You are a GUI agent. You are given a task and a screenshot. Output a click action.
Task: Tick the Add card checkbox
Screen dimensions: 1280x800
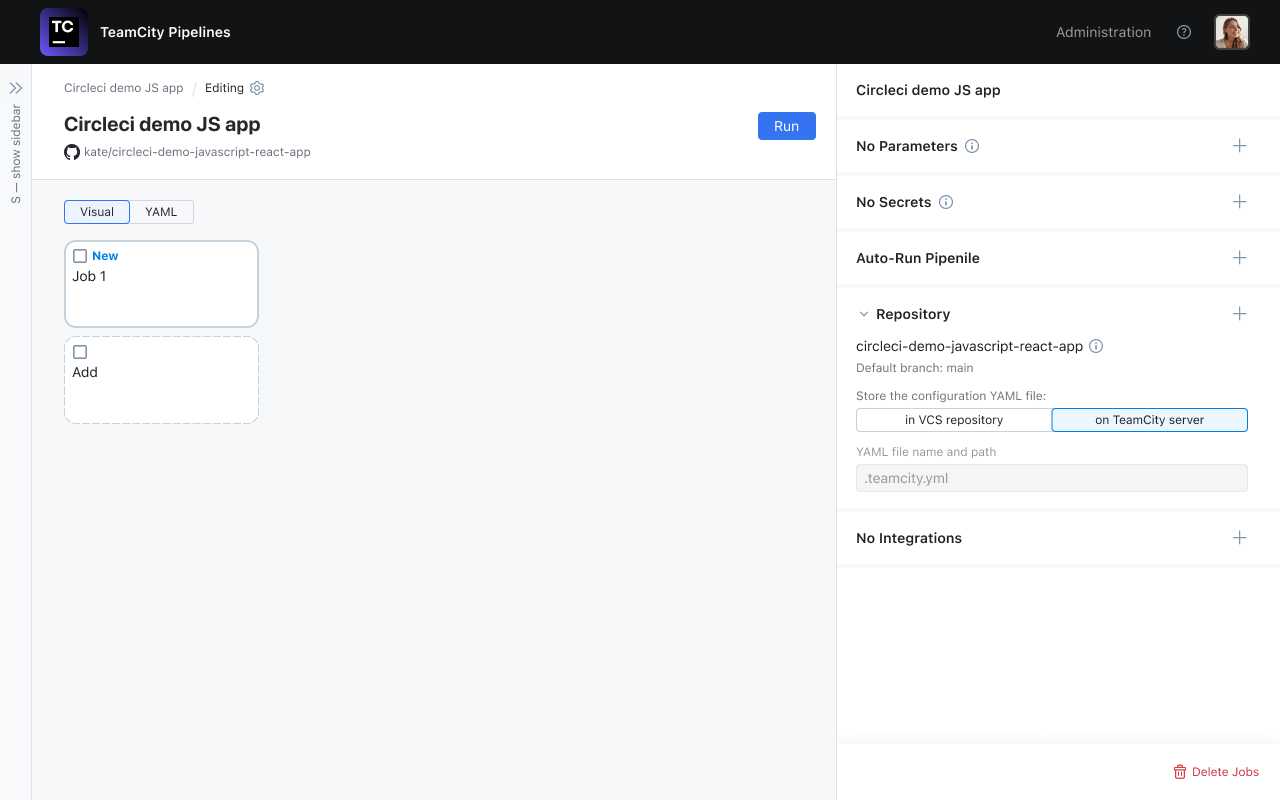(x=80, y=352)
